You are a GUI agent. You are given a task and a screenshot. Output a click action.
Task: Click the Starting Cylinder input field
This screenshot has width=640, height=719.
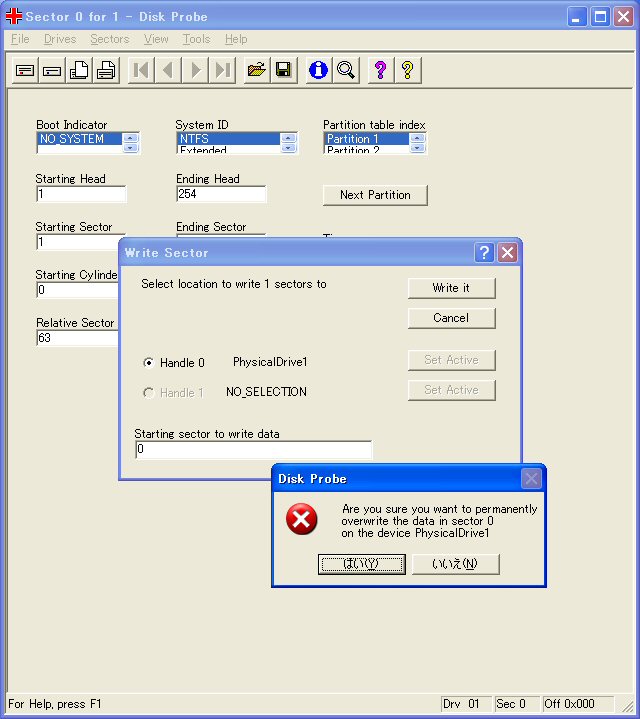[x=77, y=290]
